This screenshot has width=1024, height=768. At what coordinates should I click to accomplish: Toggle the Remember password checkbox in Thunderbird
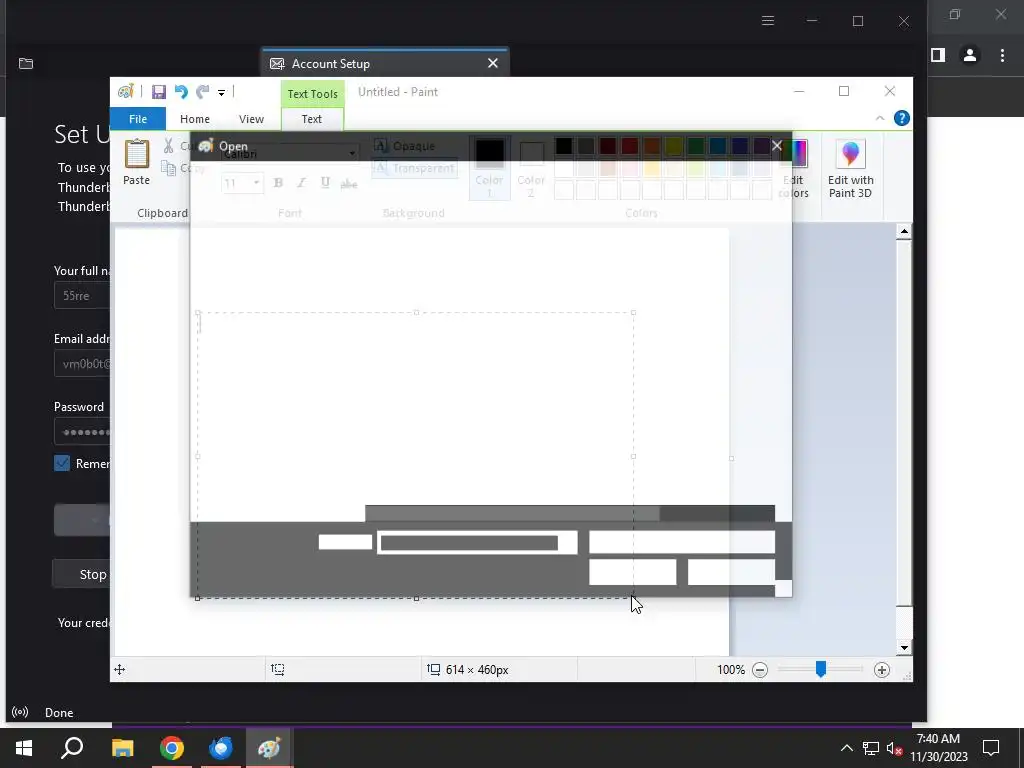(x=62, y=464)
